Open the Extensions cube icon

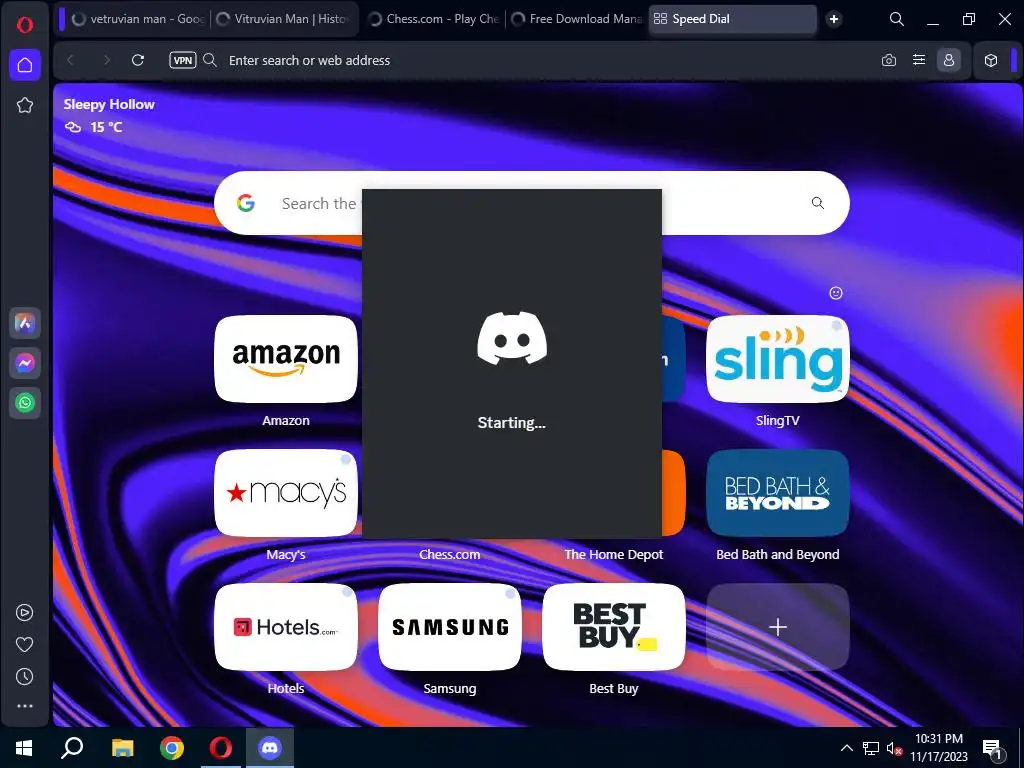pyautogui.click(x=991, y=60)
